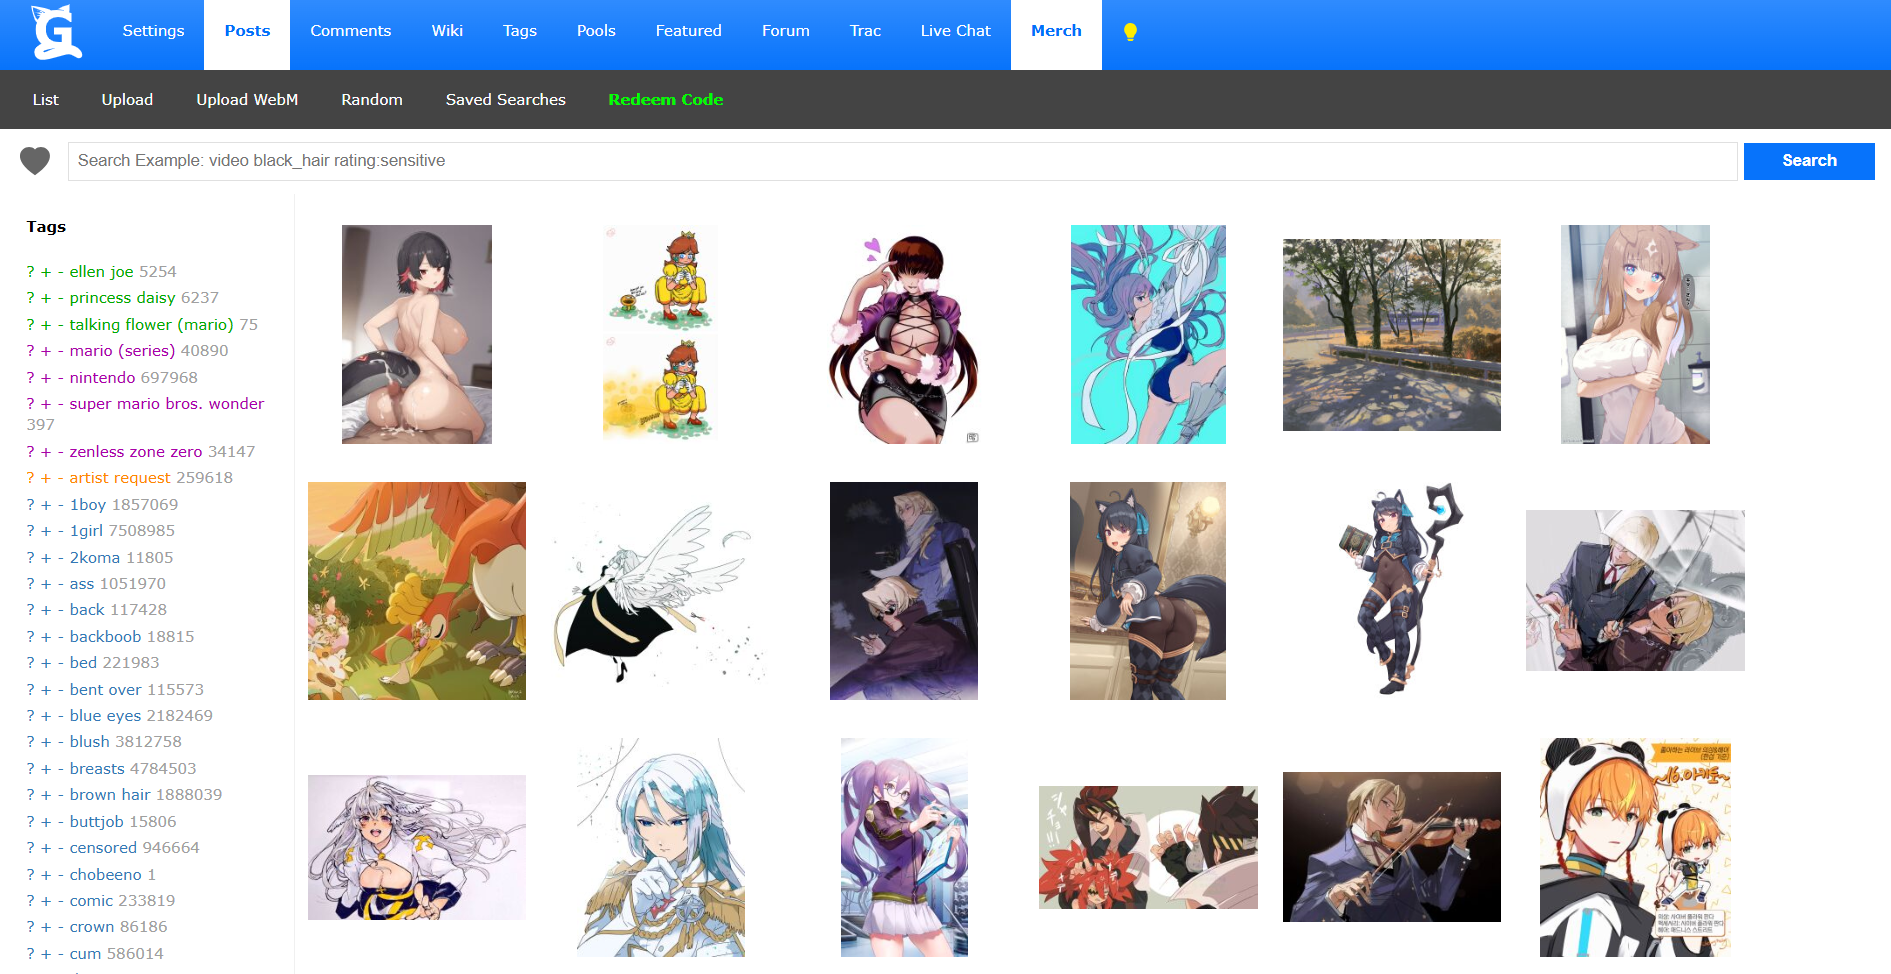Click the 'princess daisy' tag
The height and width of the screenshot is (974, 1891).
coord(122,298)
